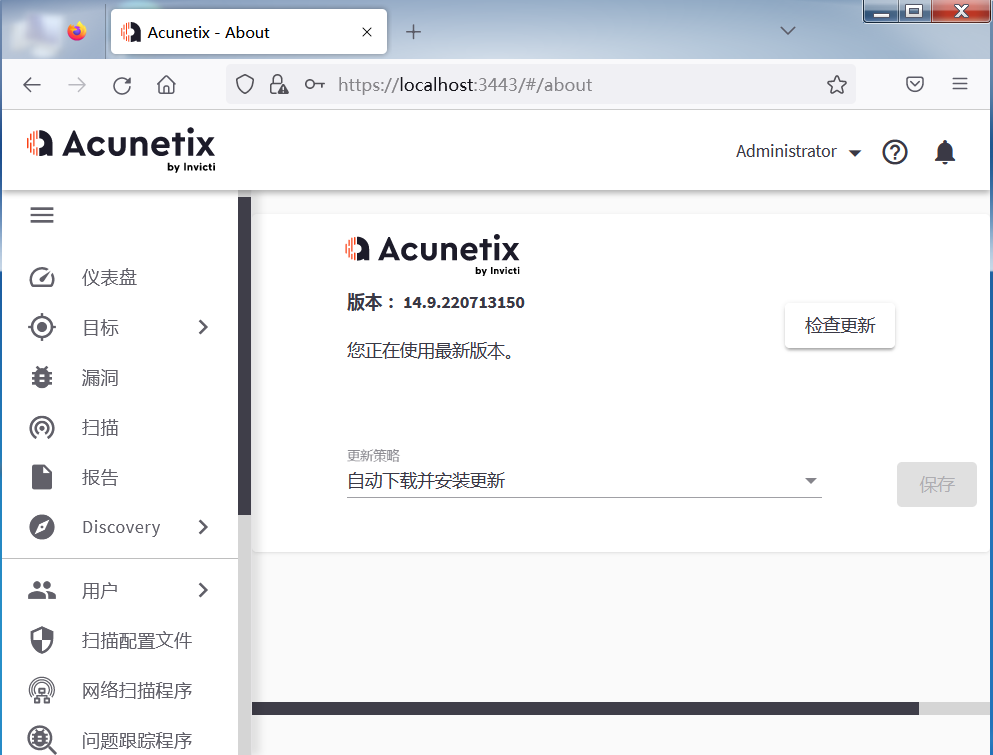Go back with the browser back arrow
Viewport: 993px width, 755px height.
32,85
